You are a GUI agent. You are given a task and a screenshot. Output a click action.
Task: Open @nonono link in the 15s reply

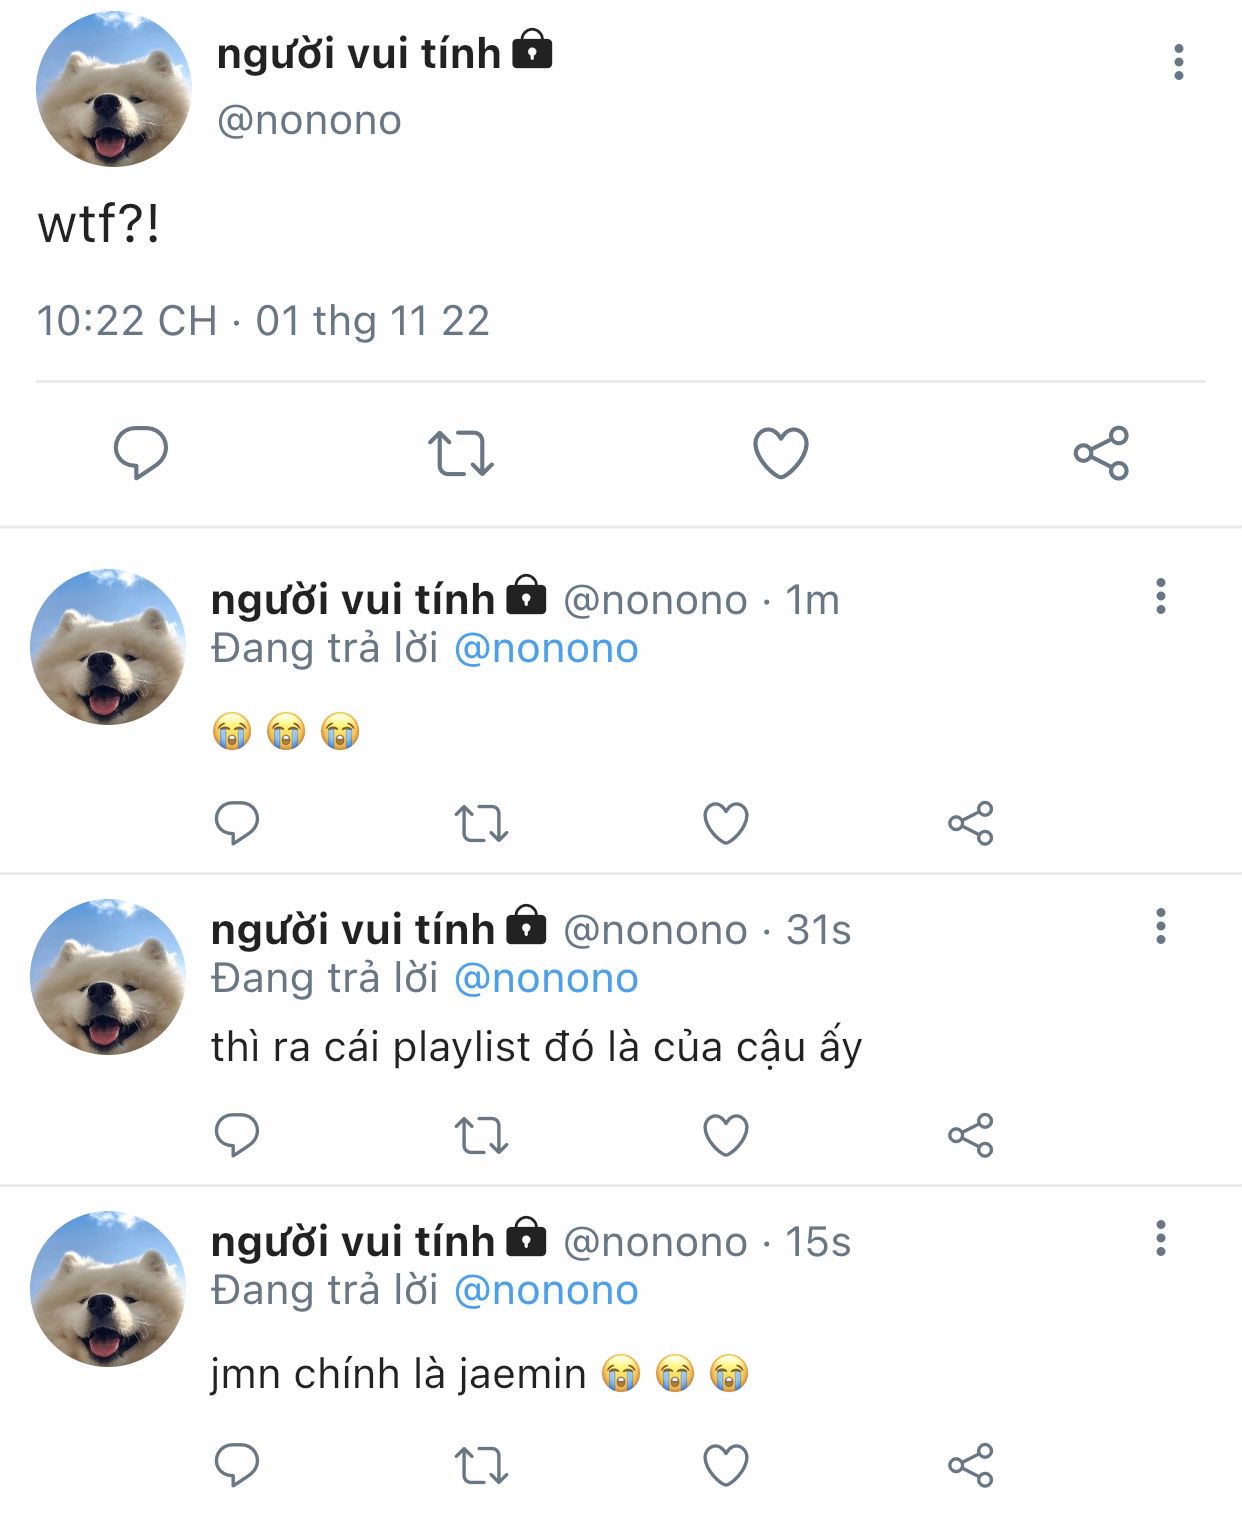(x=546, y=1291)
